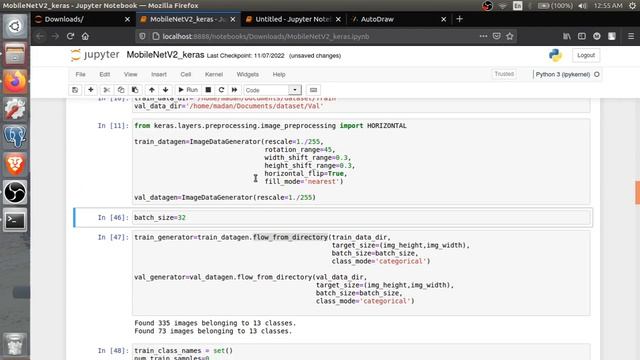Image resolution: width=640 pixels, height=360 pixels.
Task: Rename notebook title MobileNetV2_keras
Action: [165, 55]
